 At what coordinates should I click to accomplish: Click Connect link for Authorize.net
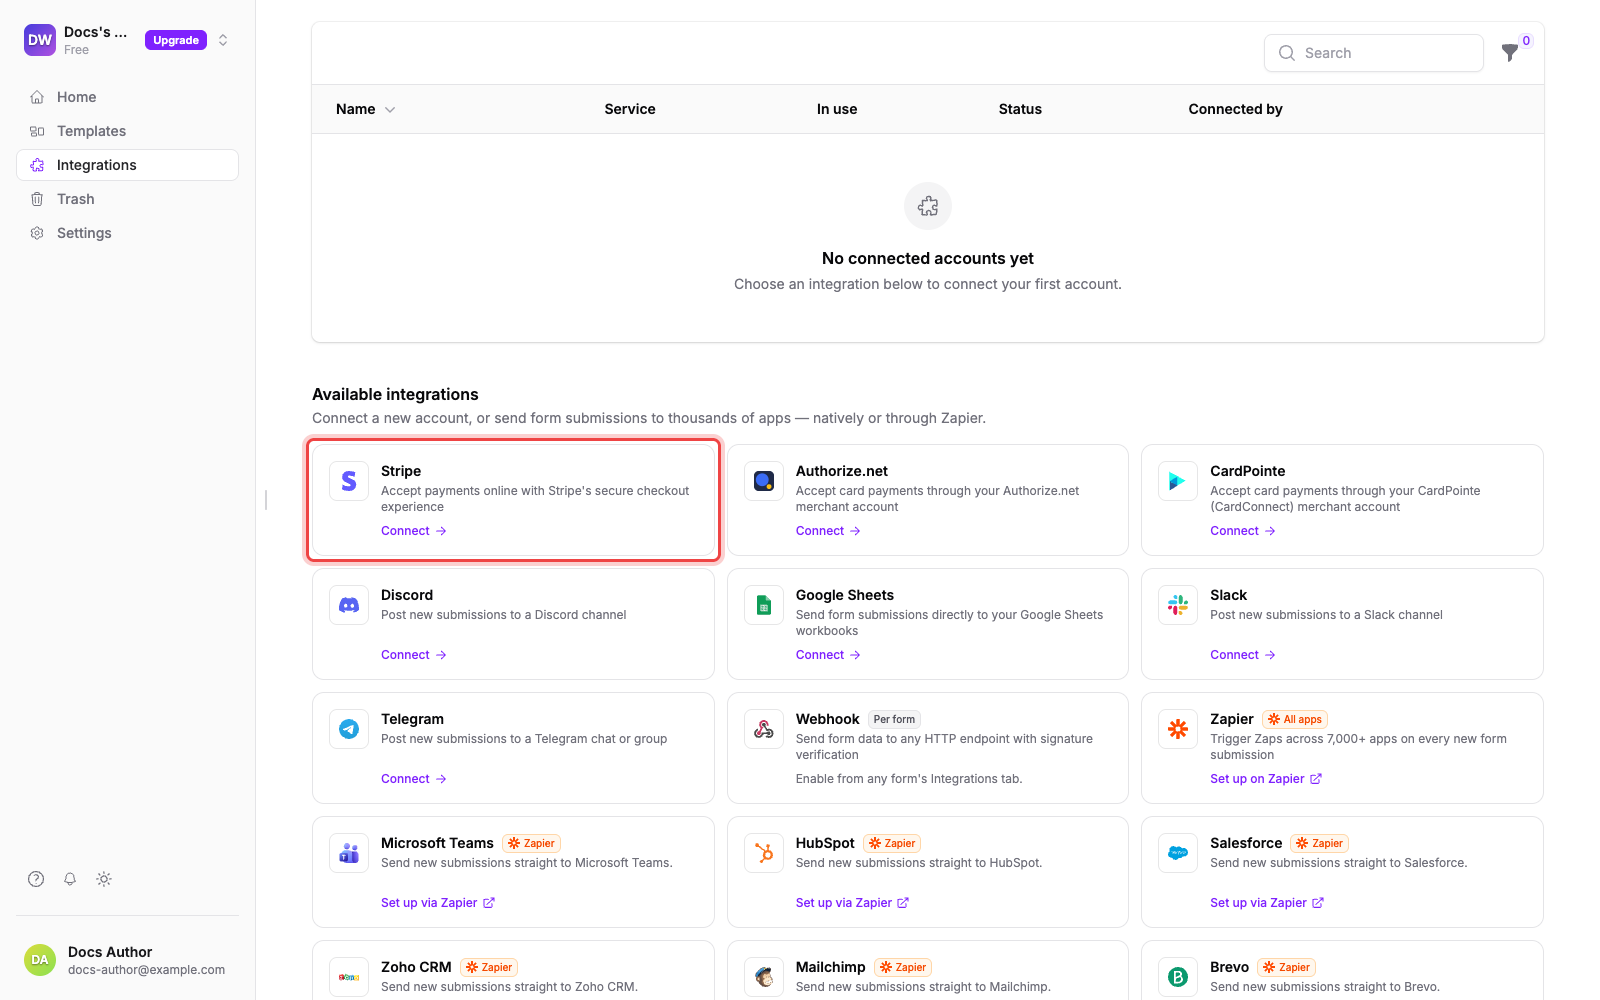click(x=829, y=531)
